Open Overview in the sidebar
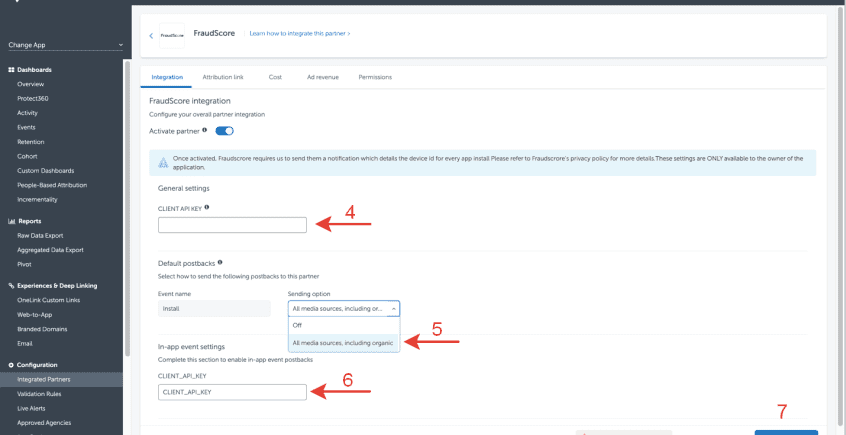The height and width of the screenshot is (435, 846). click(x=31, y=84)
